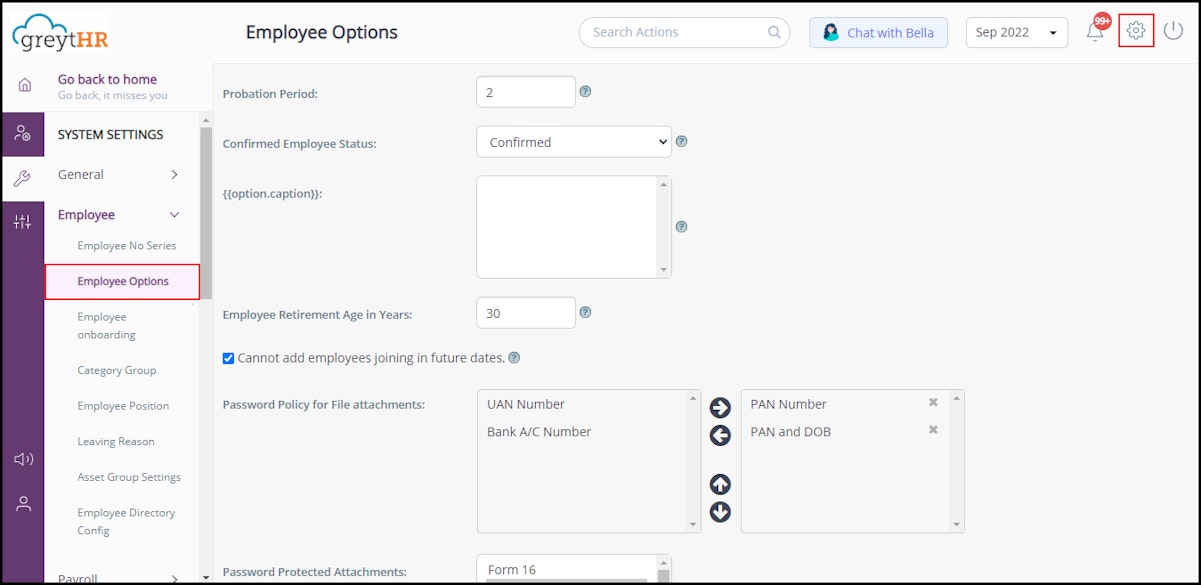Click the Probation Period help icon
The width and height of the screenshot is (1201, 585).
586,91
